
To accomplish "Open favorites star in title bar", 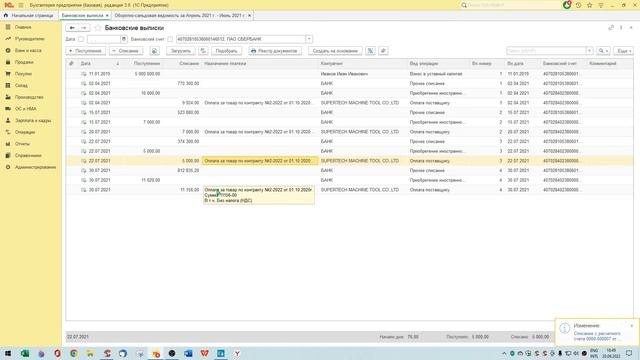I will tap(589, 5).
